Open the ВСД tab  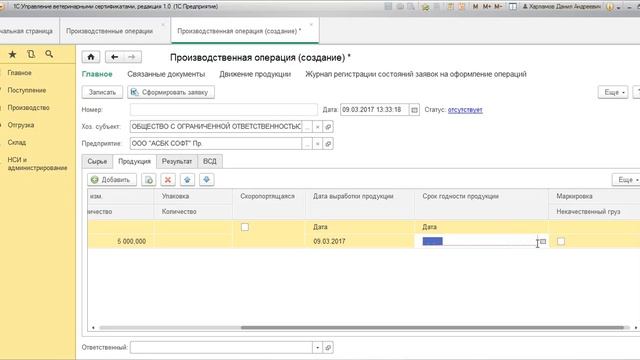pyautogui.click(x=210, y=161)
